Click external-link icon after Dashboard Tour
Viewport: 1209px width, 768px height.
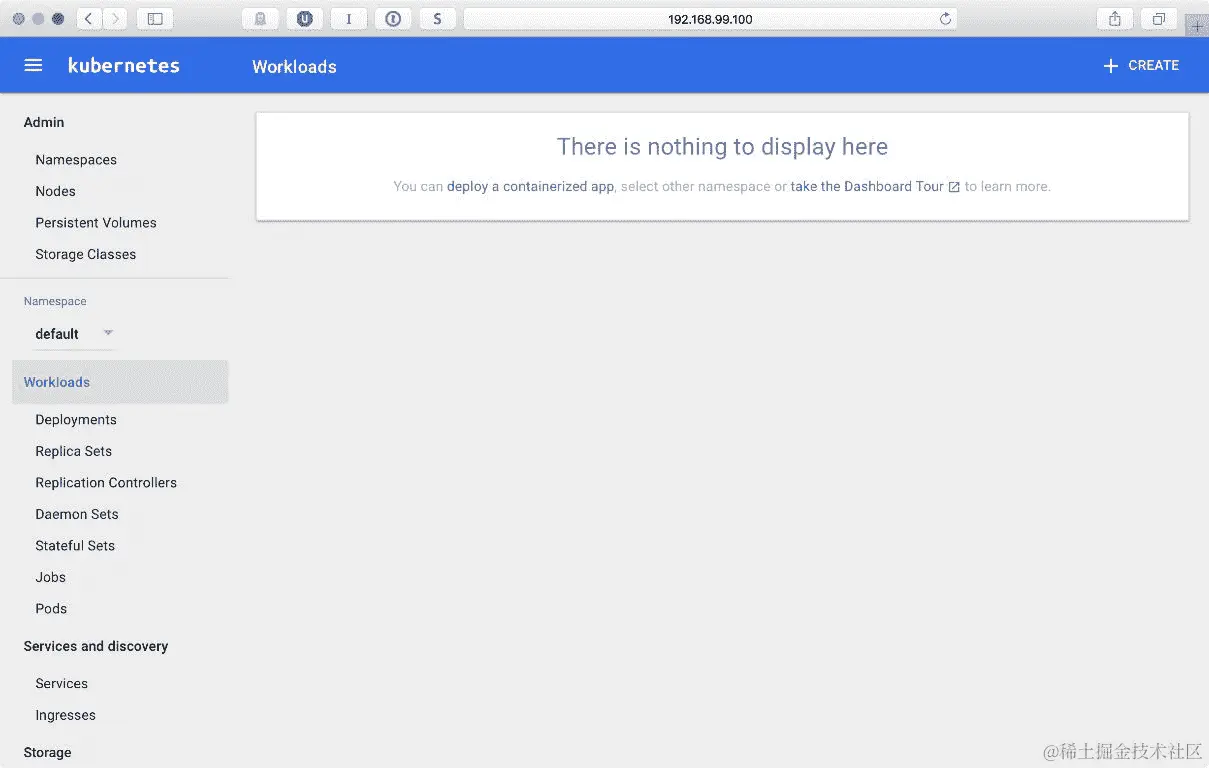[954, 187]
